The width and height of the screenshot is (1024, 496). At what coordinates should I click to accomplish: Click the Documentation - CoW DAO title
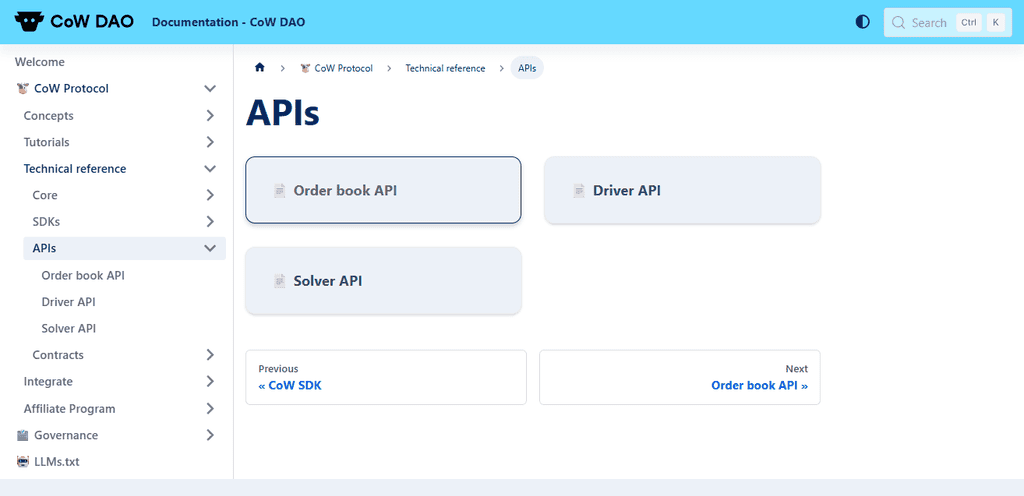[x=229, y=22]
